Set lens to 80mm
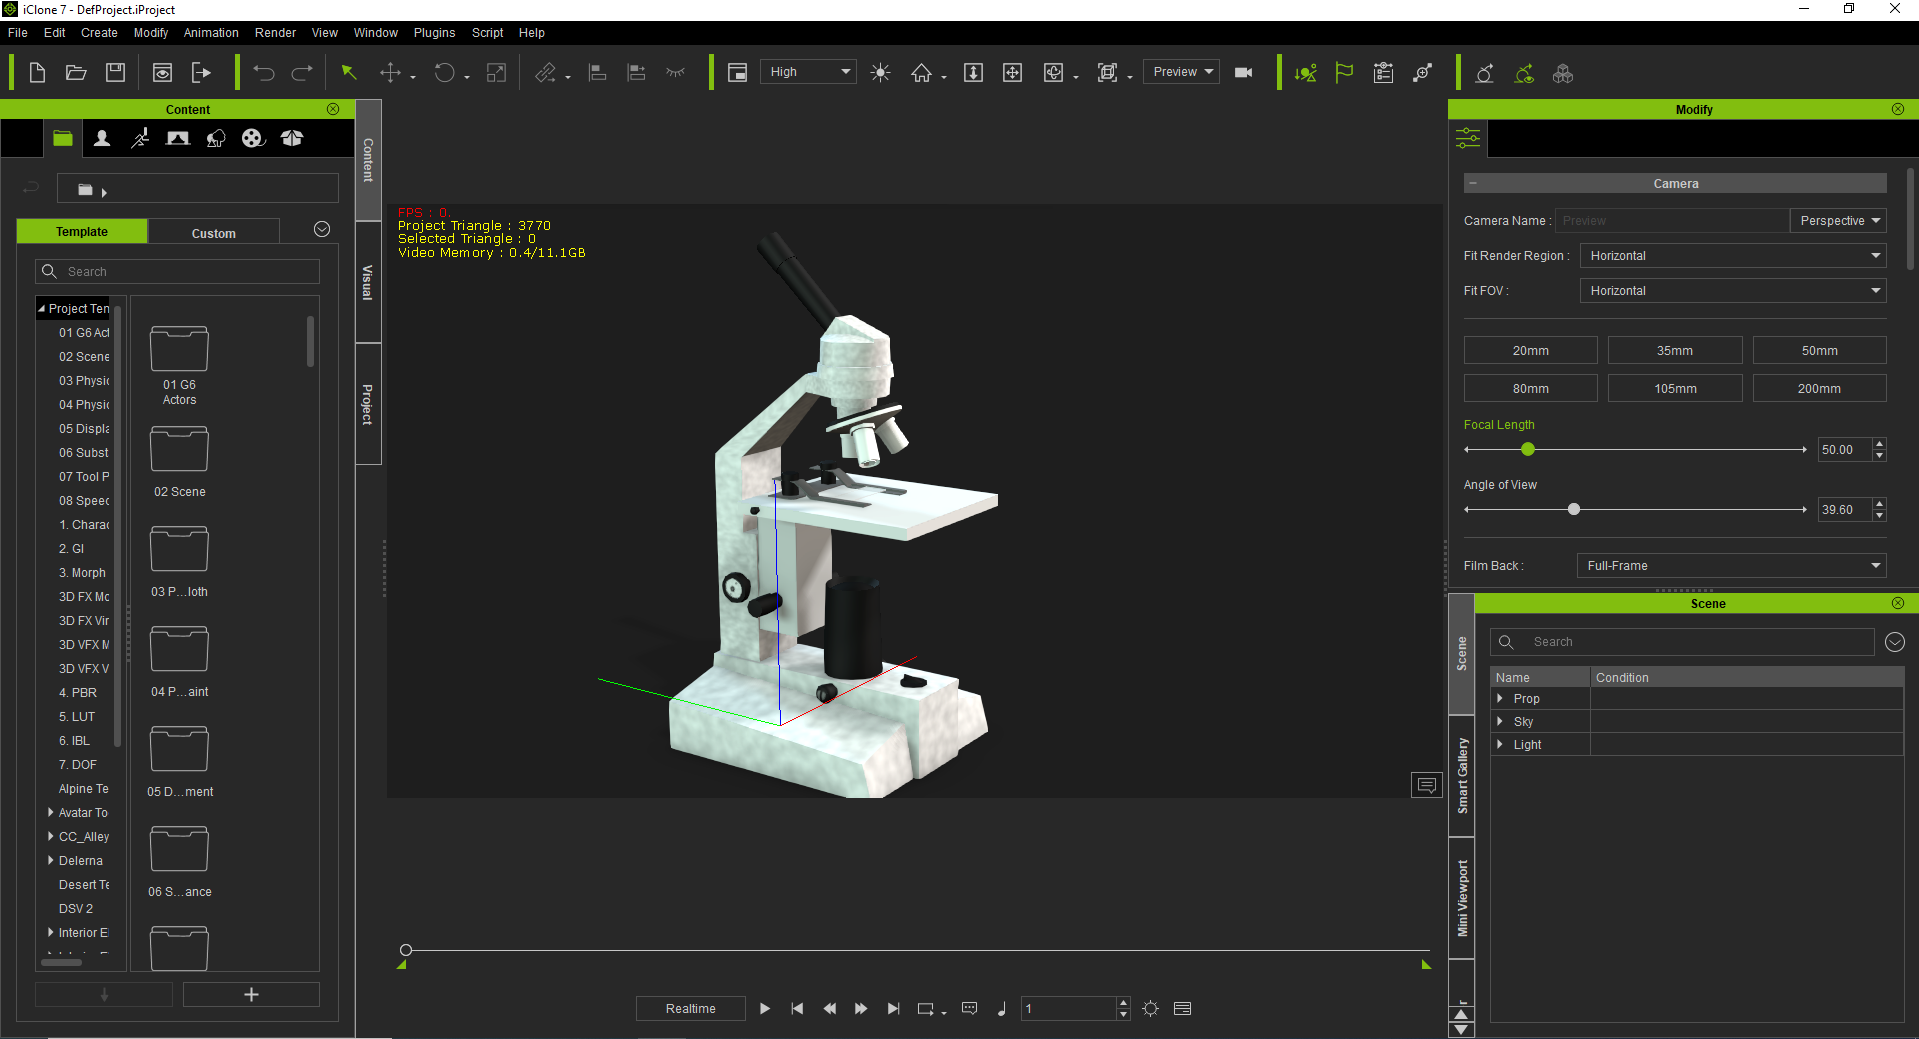Image resolution: width=1919 pixels, height=1039 pixels. click(1531, 389)
